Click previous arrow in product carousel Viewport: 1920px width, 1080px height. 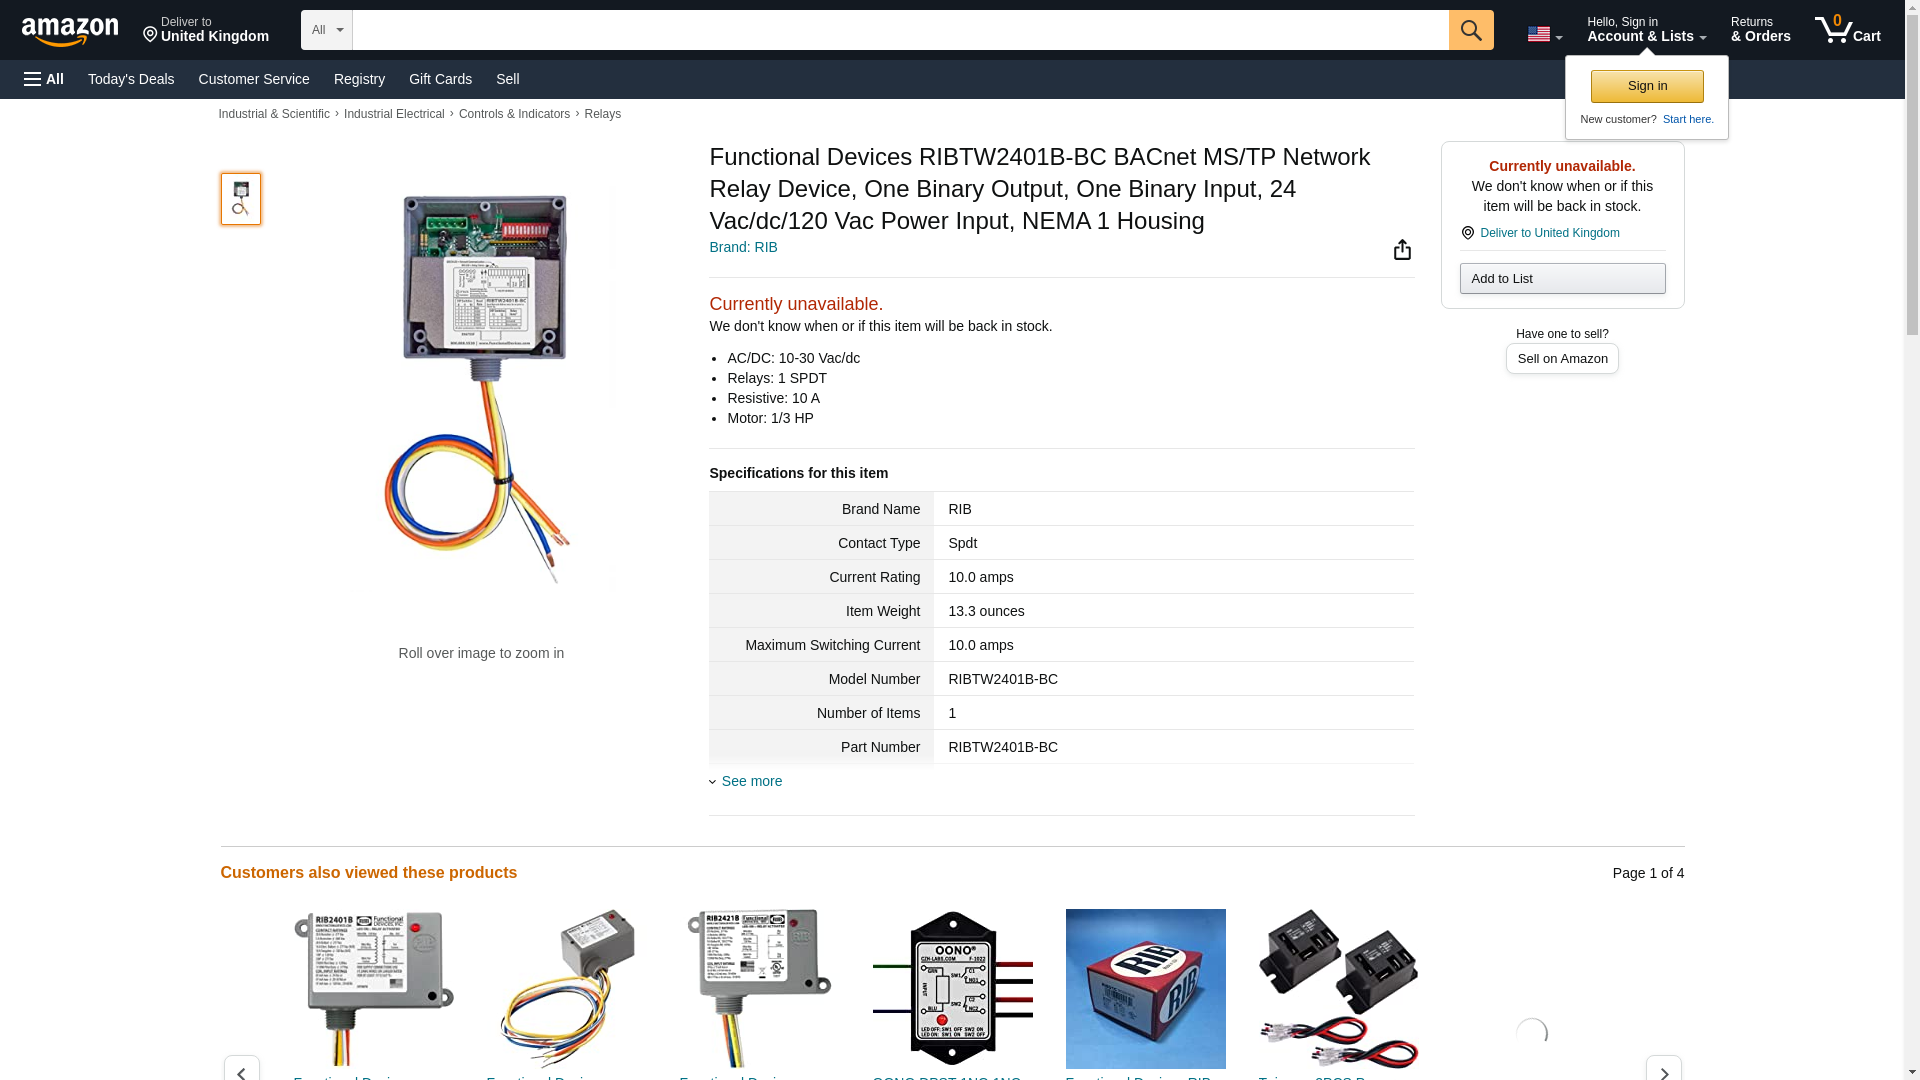click(241, 1069)
